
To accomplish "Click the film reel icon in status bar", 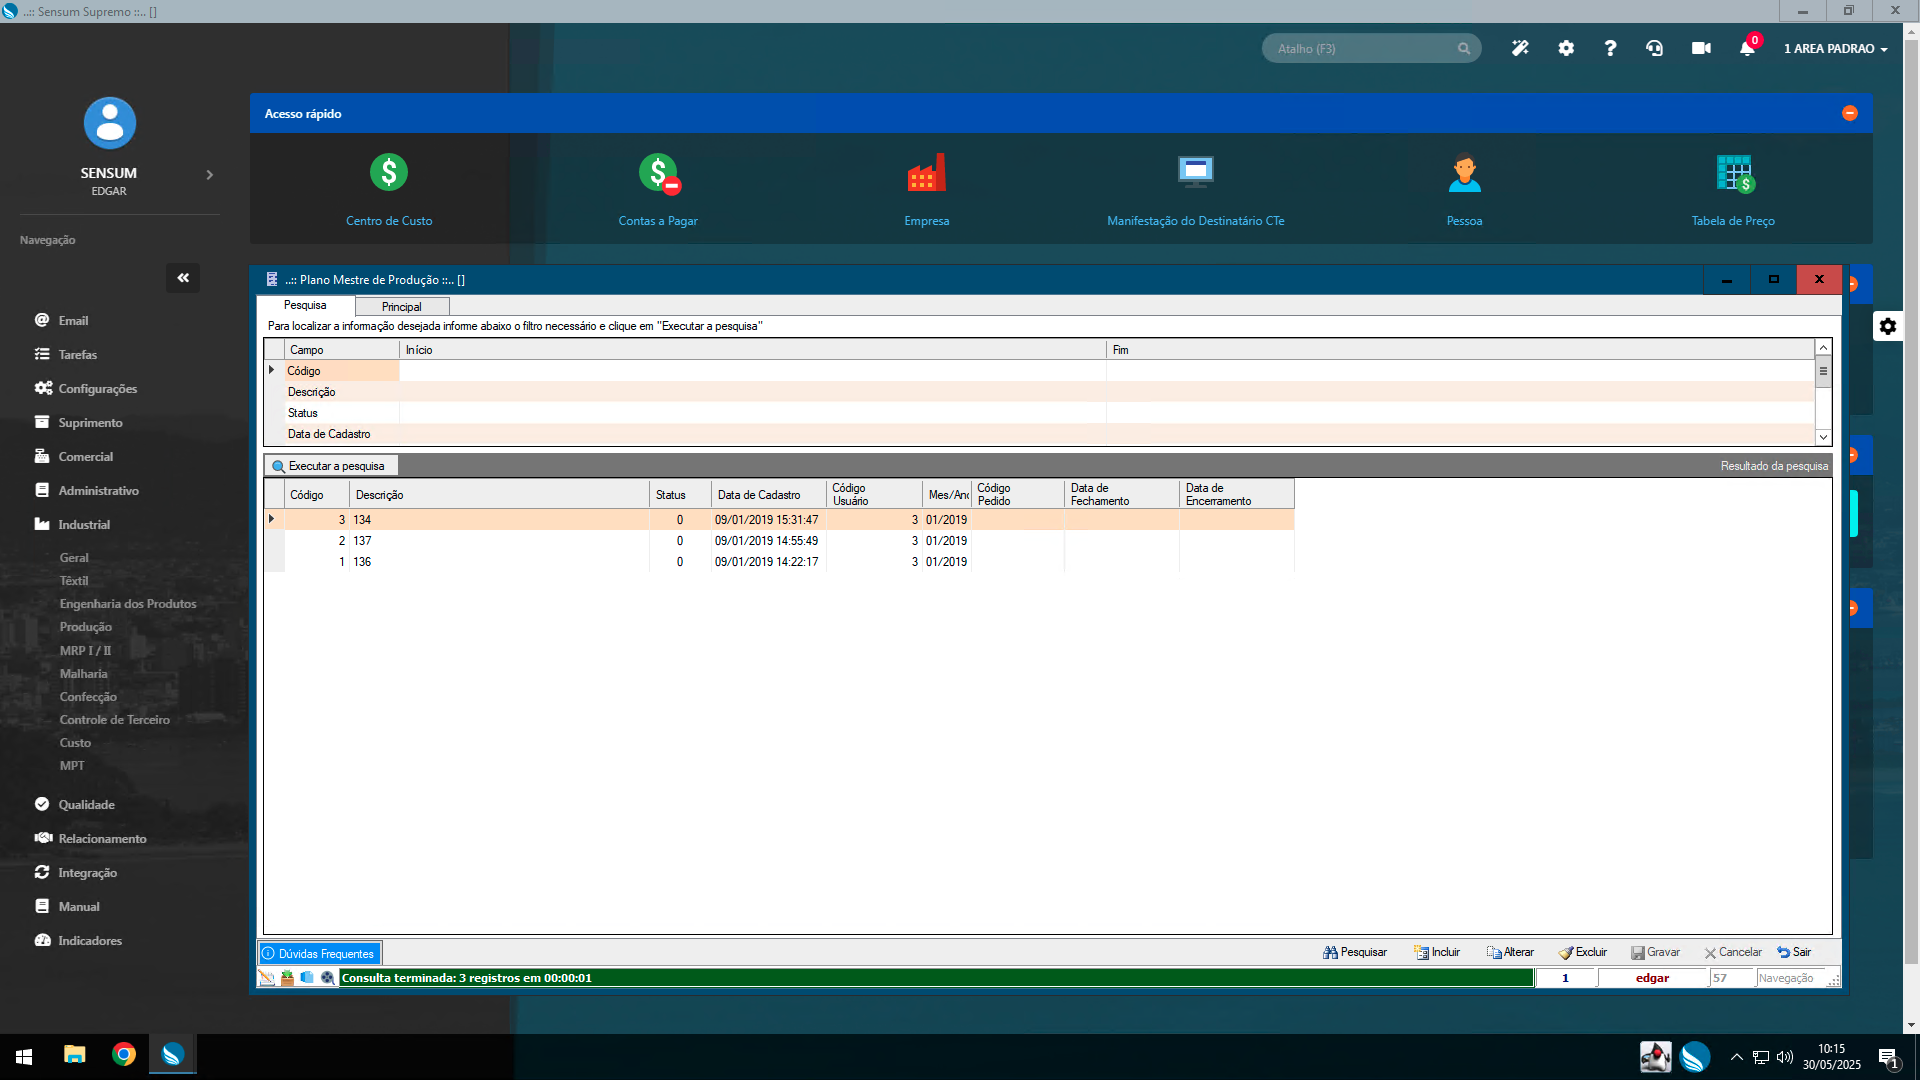I will coord(327,978).
